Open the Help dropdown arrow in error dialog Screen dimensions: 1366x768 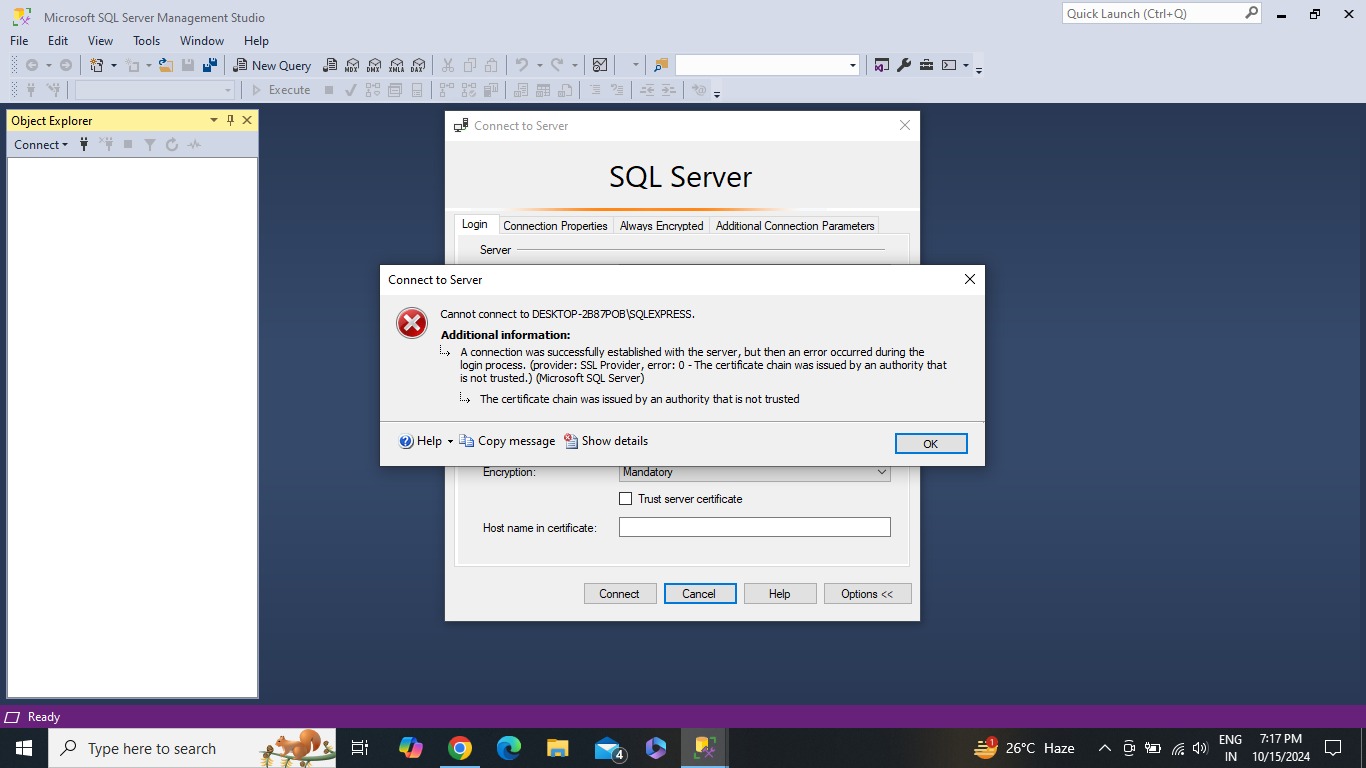(450, 441)
